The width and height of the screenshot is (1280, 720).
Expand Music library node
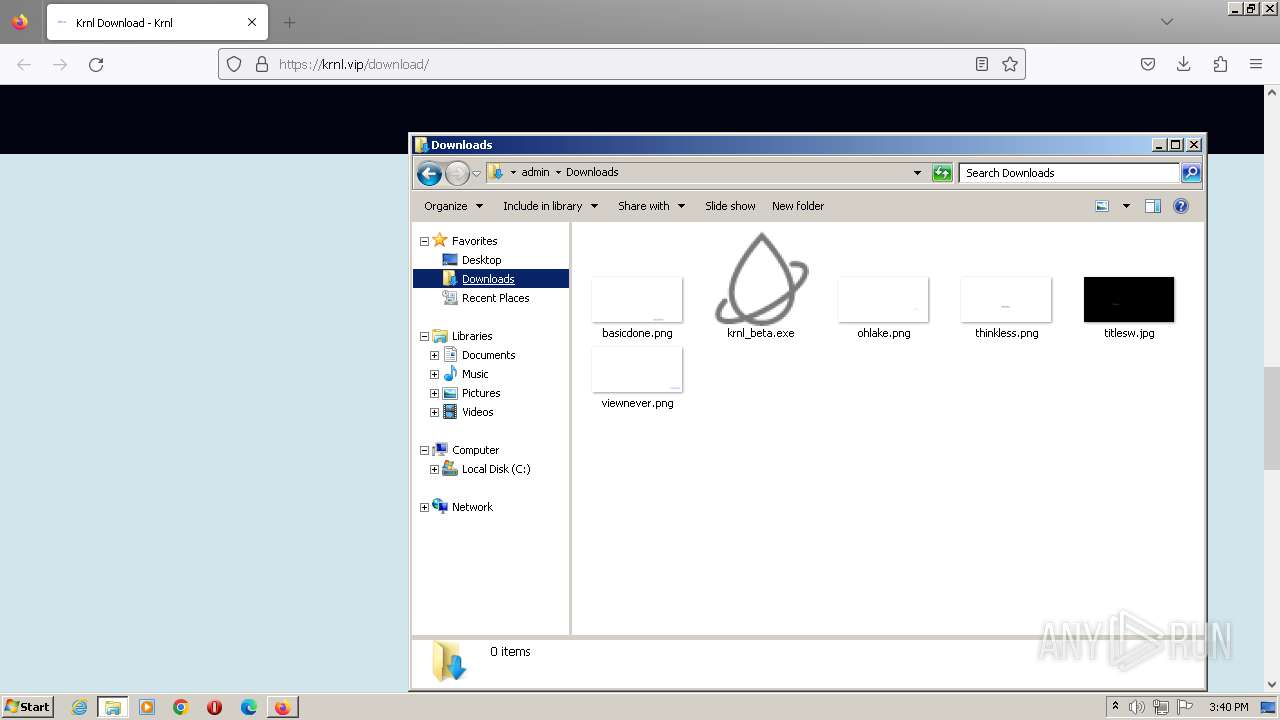click(x=435, y=374)
